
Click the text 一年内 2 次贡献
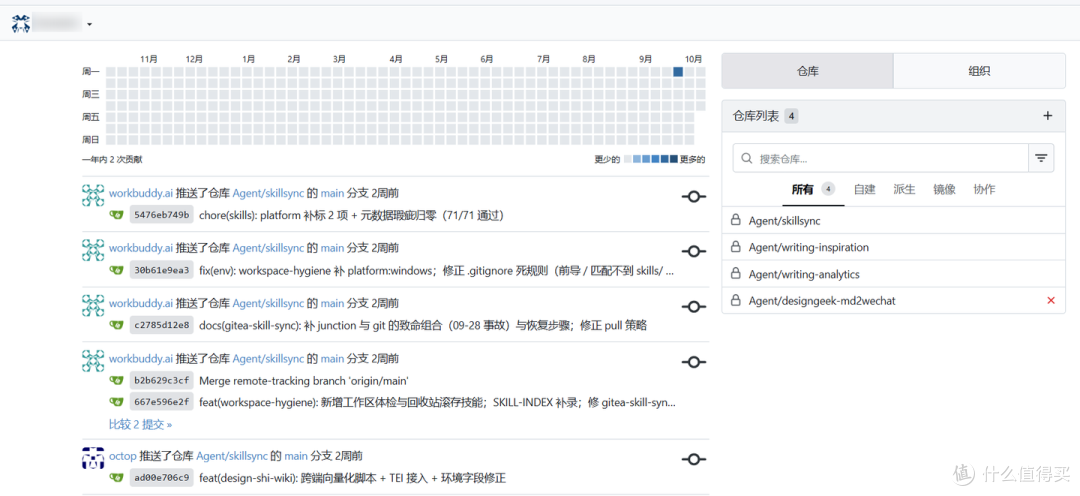click(x=112, y=159)
